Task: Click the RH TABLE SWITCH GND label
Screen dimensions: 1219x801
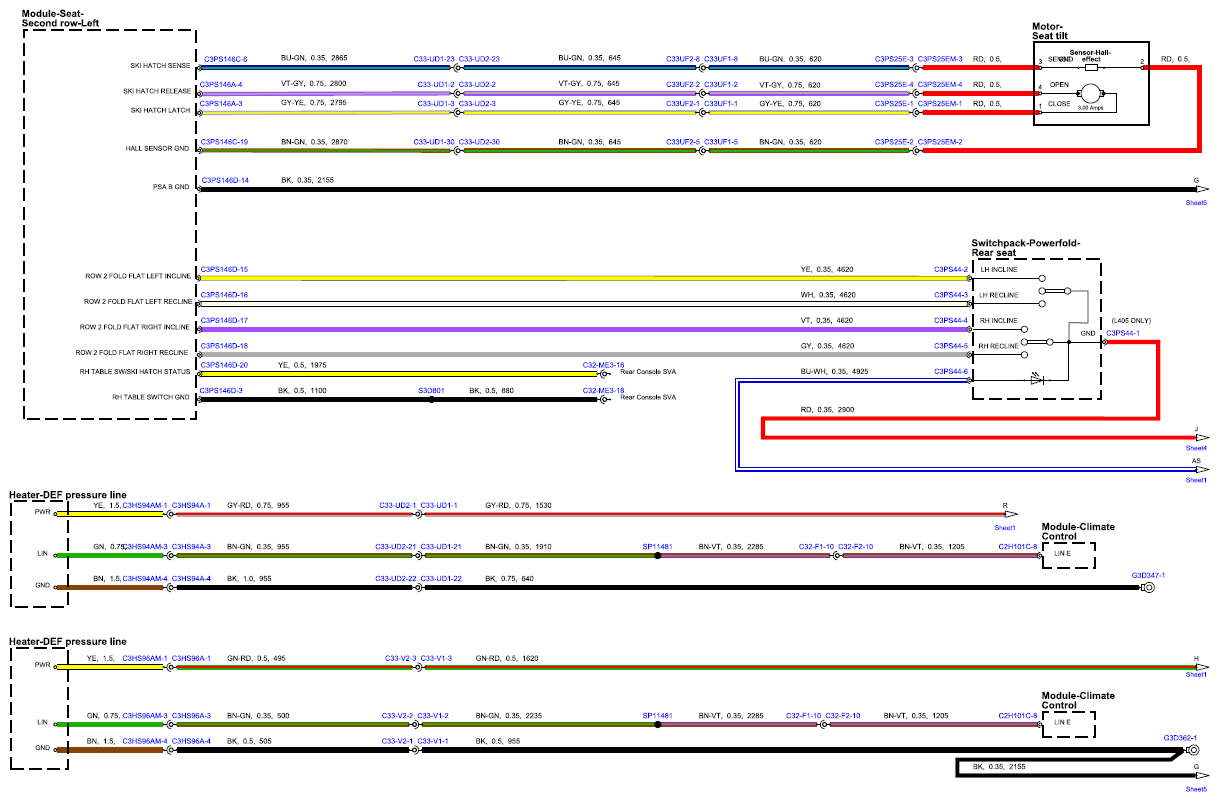Action: 150,397
